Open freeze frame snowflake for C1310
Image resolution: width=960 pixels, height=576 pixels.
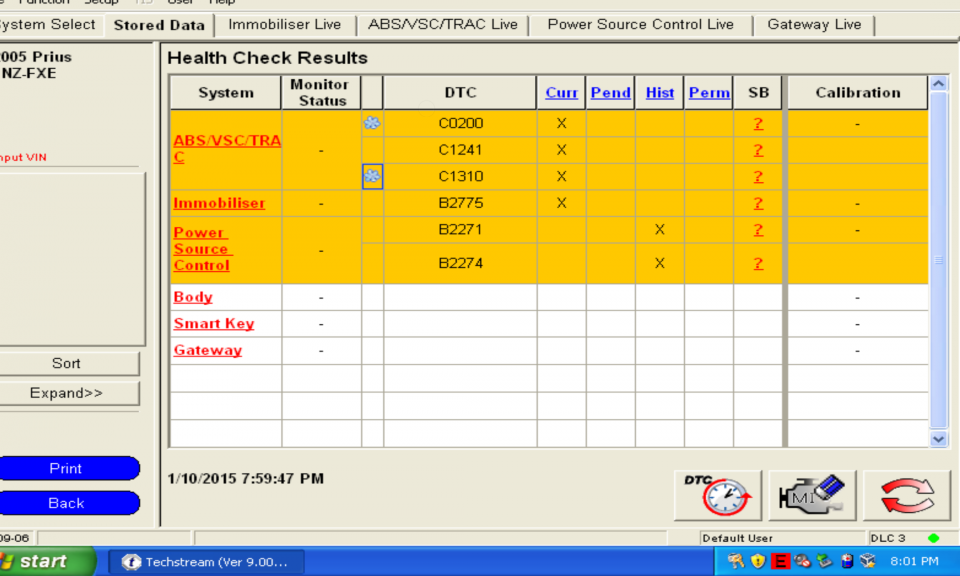click(x=372, y=176)
